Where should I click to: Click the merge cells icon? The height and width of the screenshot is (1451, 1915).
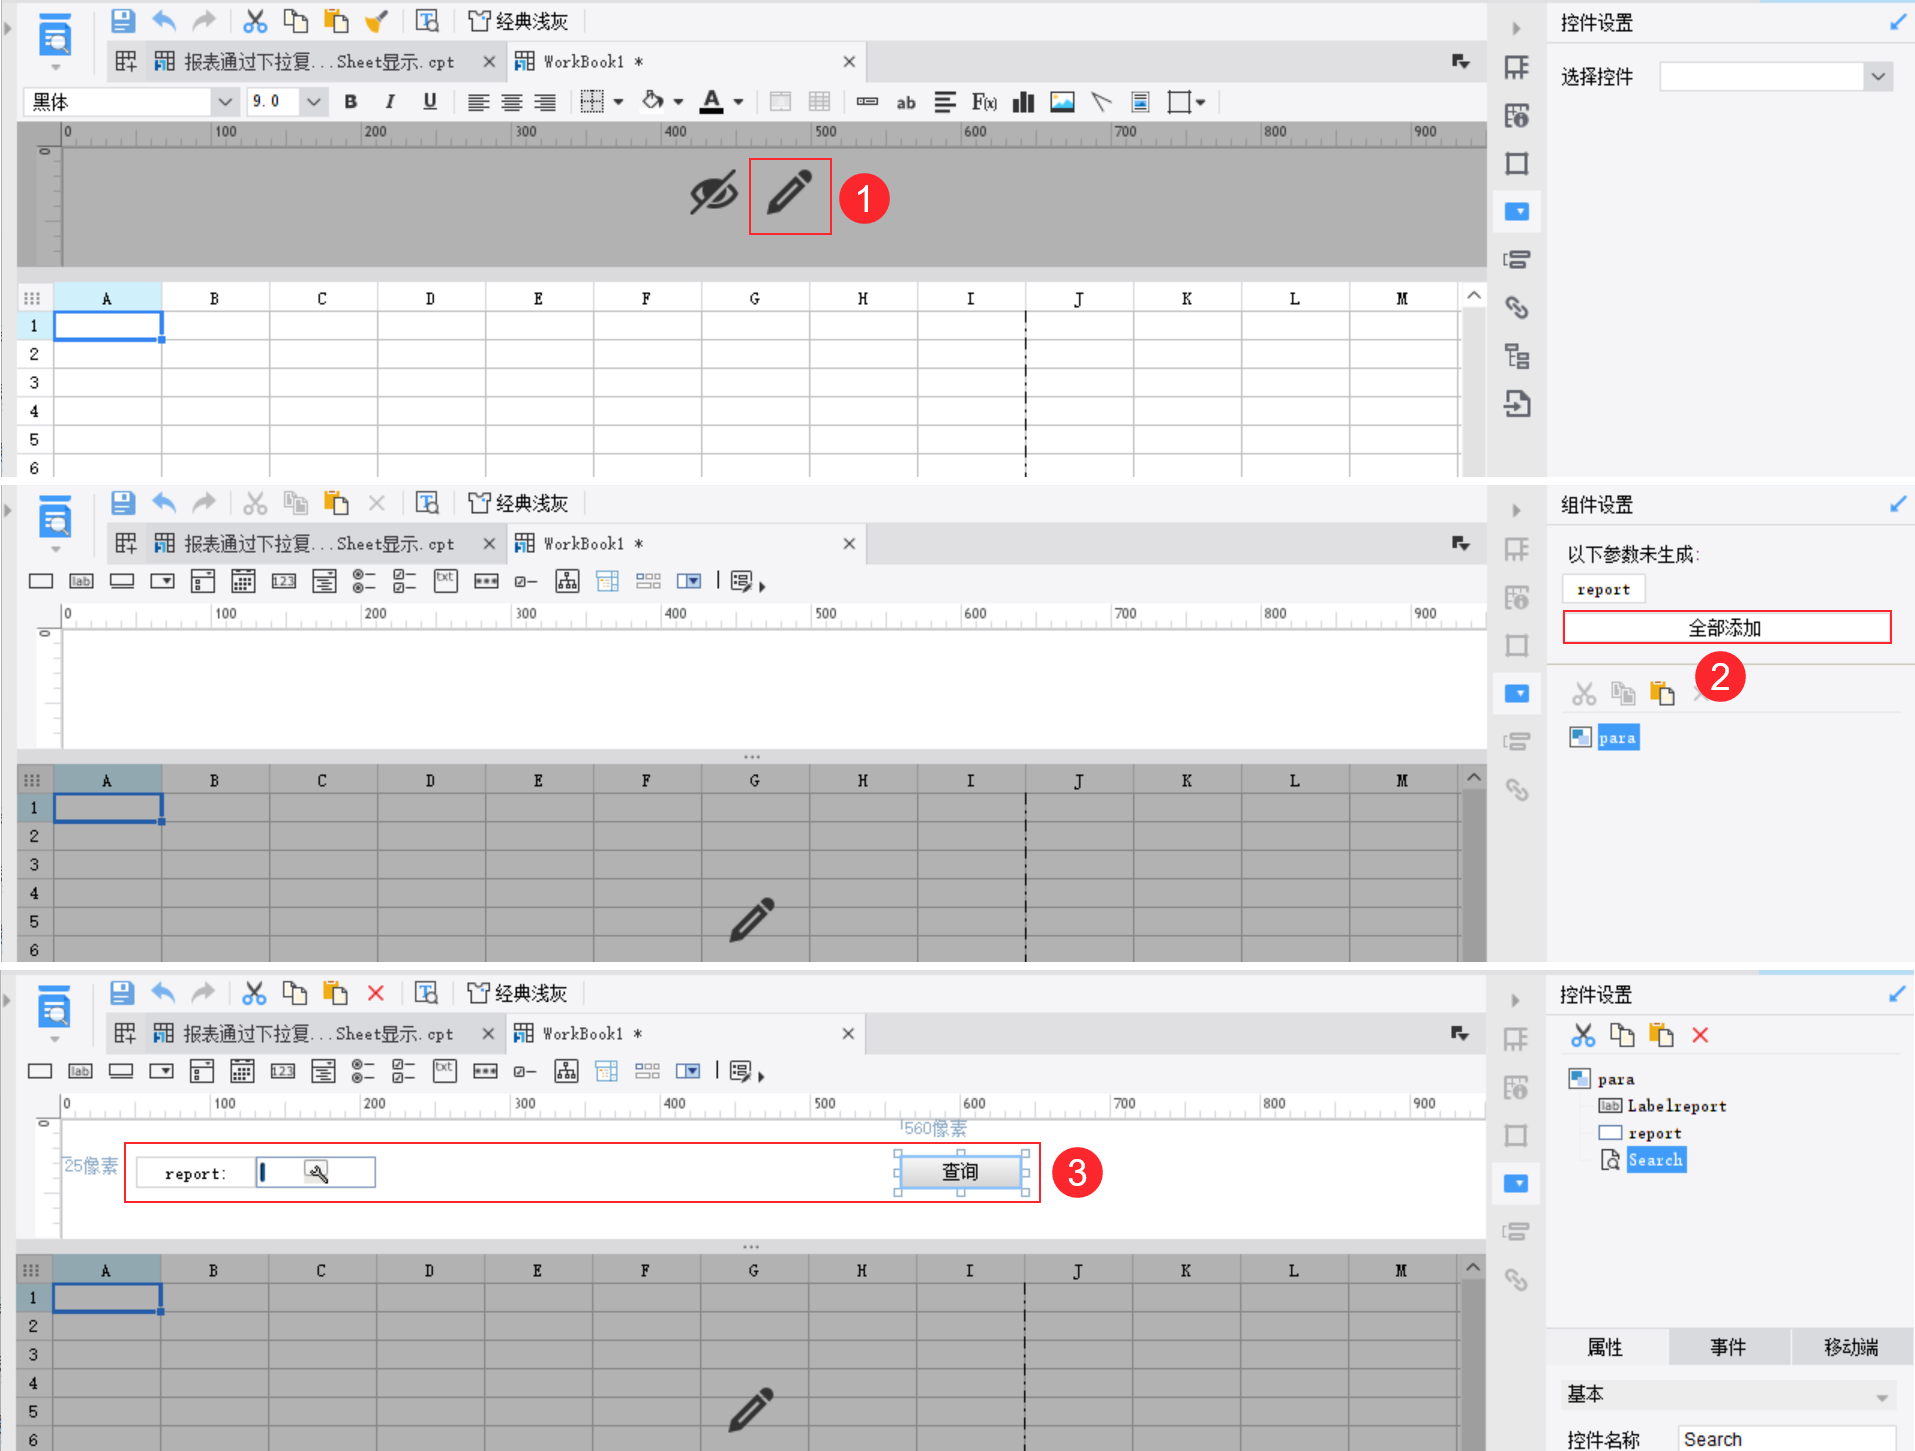point(780,102)
